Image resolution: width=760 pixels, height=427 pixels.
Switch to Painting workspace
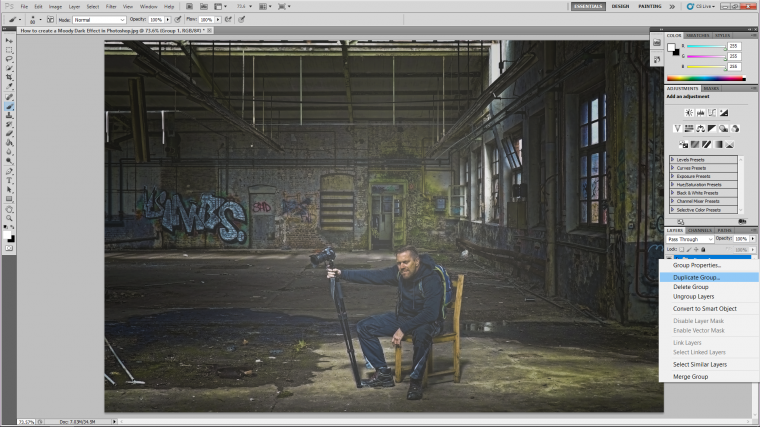(649, 6)
